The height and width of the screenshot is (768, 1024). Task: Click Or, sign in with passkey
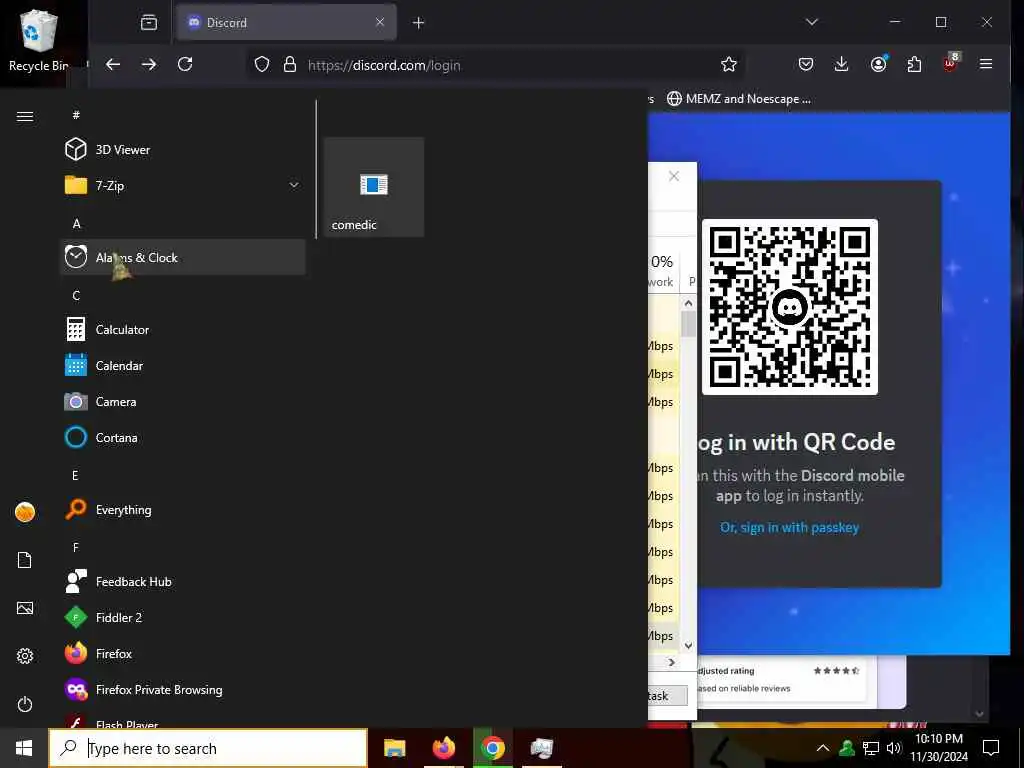click(790, 528)
